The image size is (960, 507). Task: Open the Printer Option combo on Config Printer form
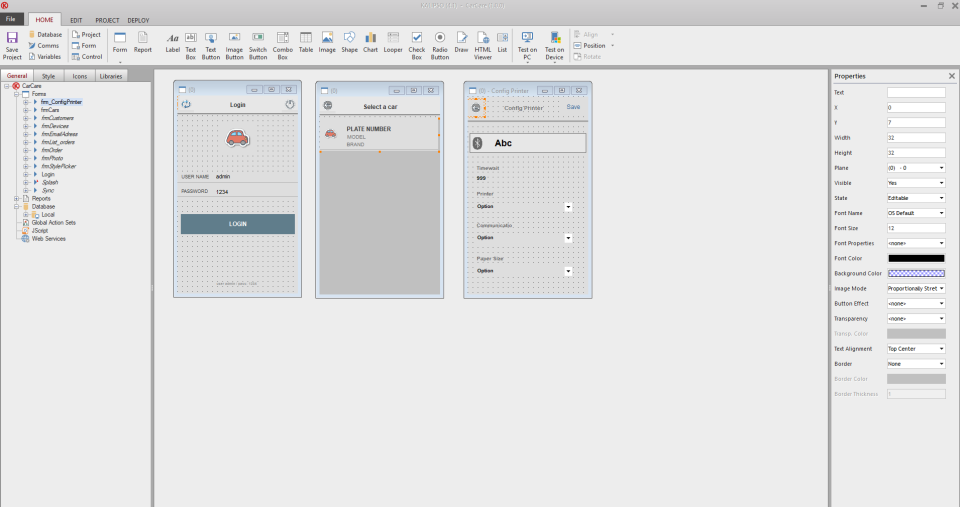pyautogui.click(x=568, y=207)
